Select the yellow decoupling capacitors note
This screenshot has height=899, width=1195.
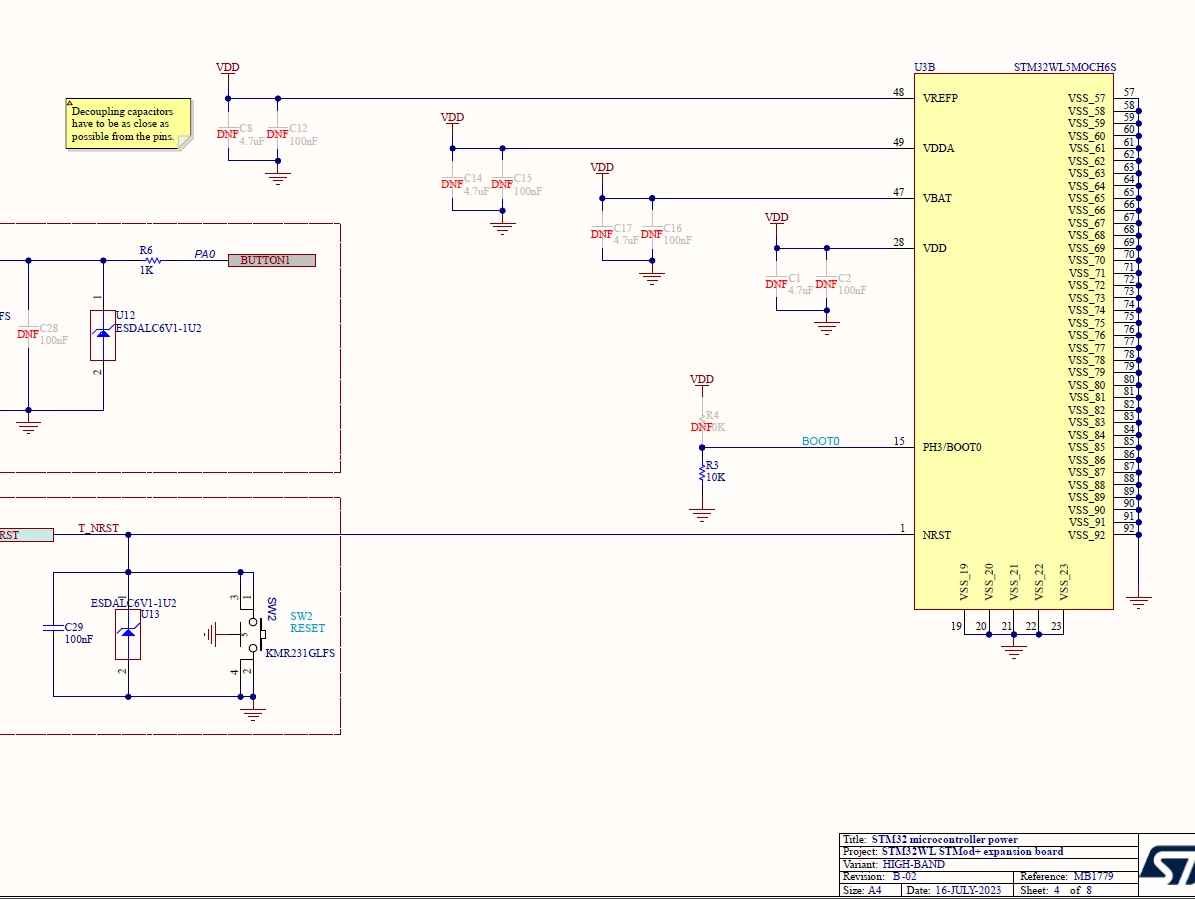128,123
